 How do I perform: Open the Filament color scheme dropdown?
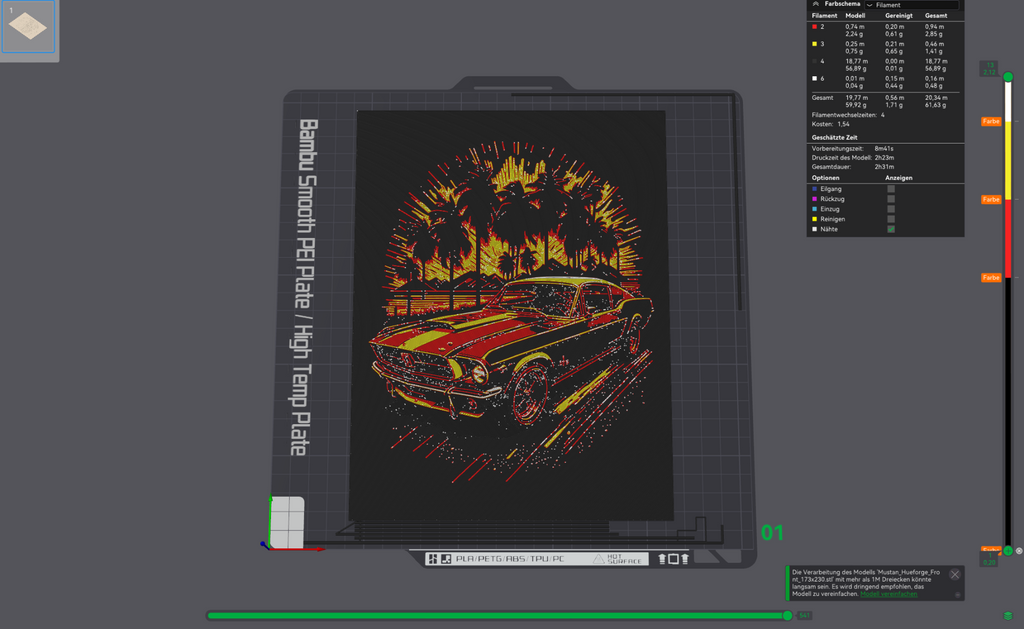click(912, 5)
